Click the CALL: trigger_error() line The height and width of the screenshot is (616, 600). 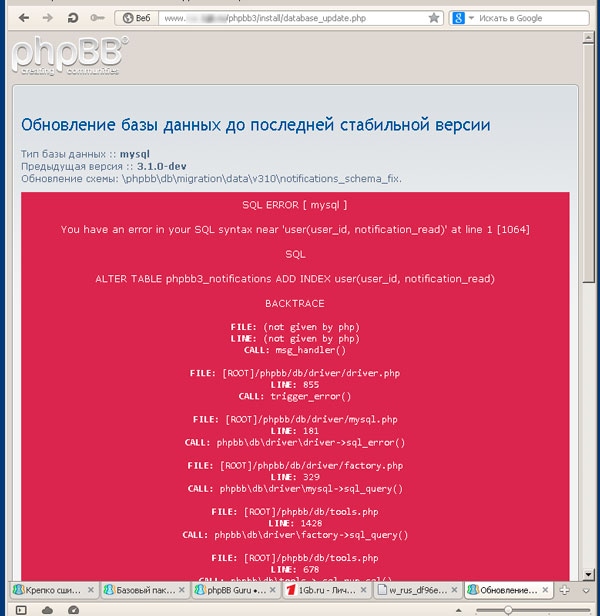295,396
